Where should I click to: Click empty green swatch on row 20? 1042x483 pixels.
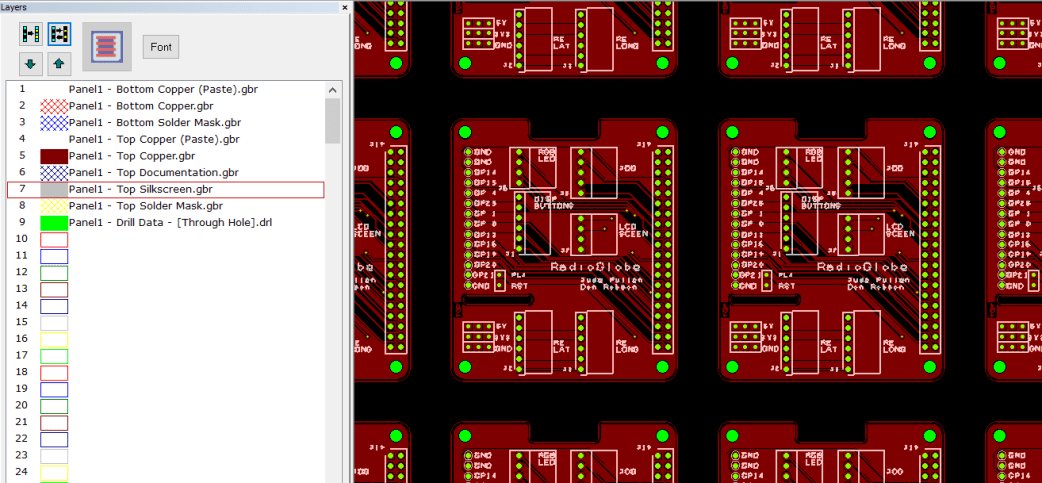click(x=54, y=406)
